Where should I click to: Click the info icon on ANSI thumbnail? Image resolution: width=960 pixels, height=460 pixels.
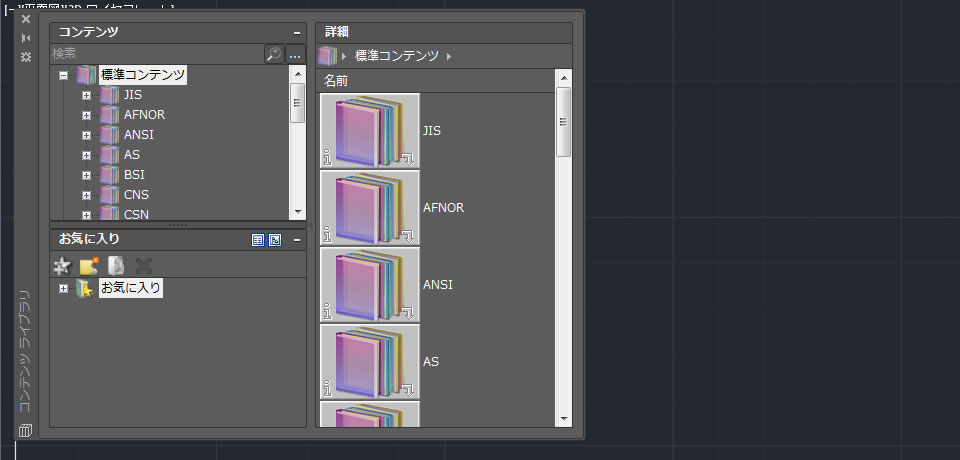click(x=327, y=312)
